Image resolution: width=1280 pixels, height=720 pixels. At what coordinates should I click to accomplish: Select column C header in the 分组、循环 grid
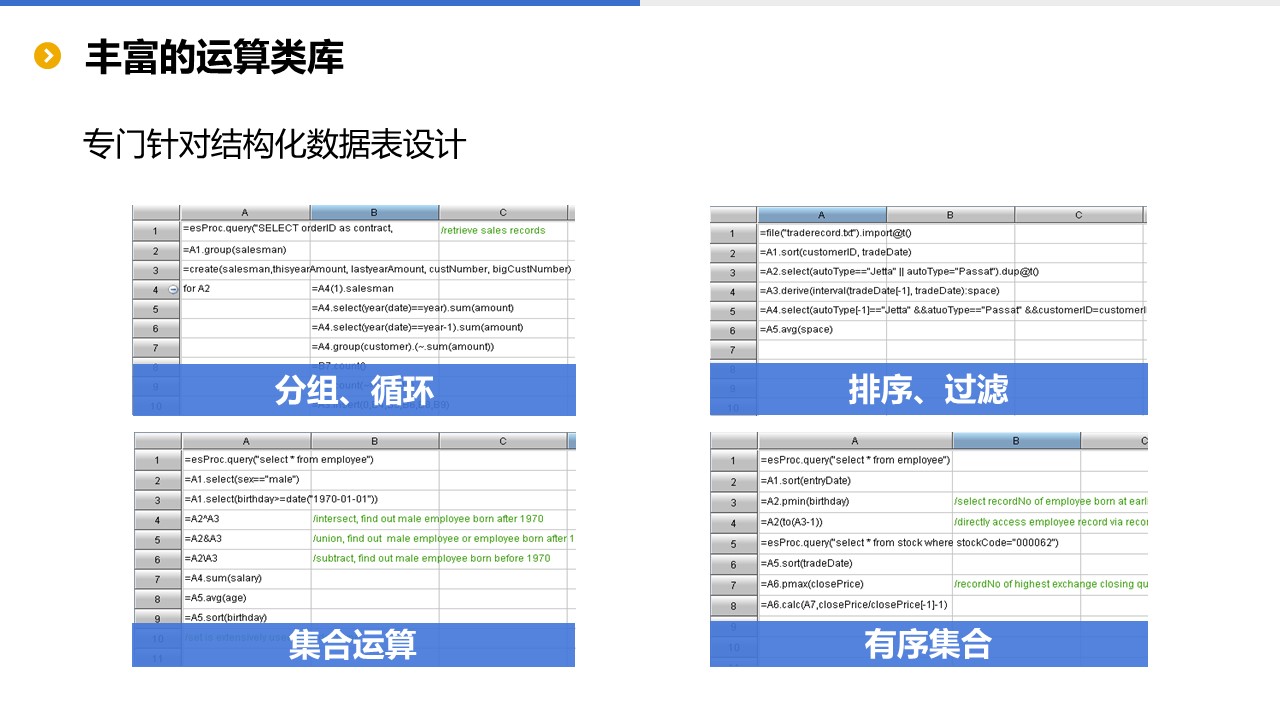pos(503,213)
